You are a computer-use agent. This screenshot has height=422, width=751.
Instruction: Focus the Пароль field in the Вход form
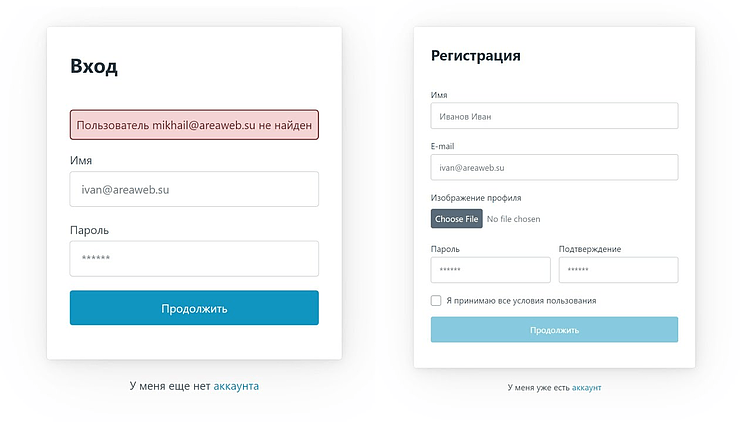click(194, 258)
